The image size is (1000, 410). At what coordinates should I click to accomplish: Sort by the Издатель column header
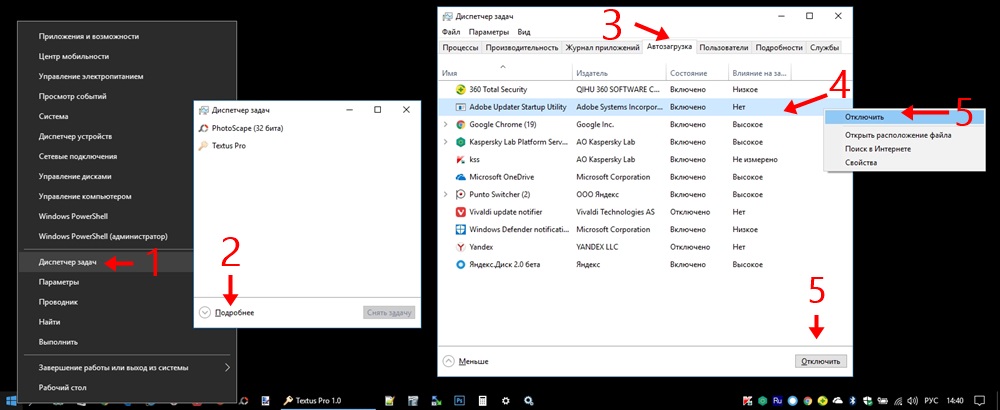click(x=591, y=73)
